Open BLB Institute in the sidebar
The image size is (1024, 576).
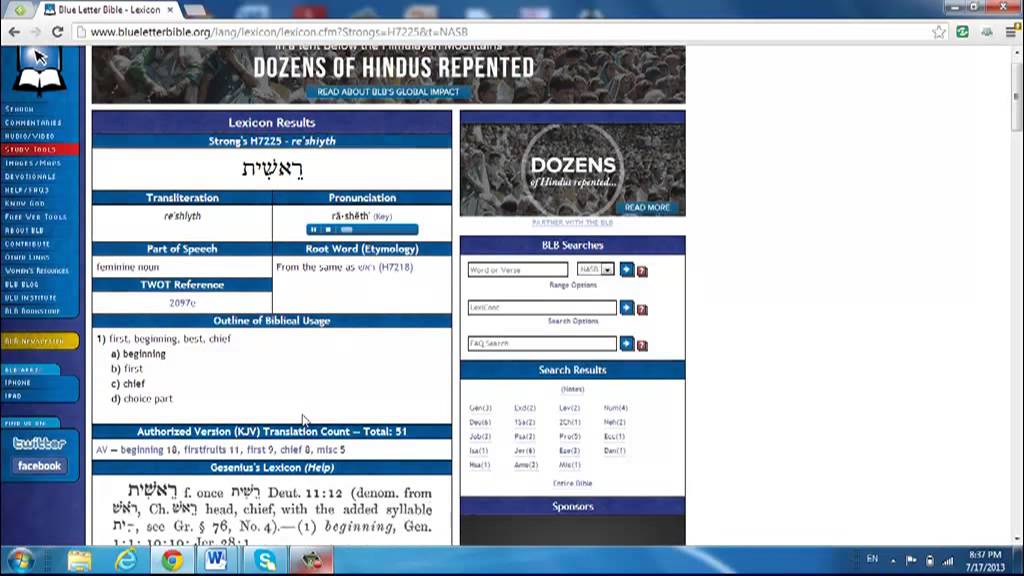click(x=30, y=298)
